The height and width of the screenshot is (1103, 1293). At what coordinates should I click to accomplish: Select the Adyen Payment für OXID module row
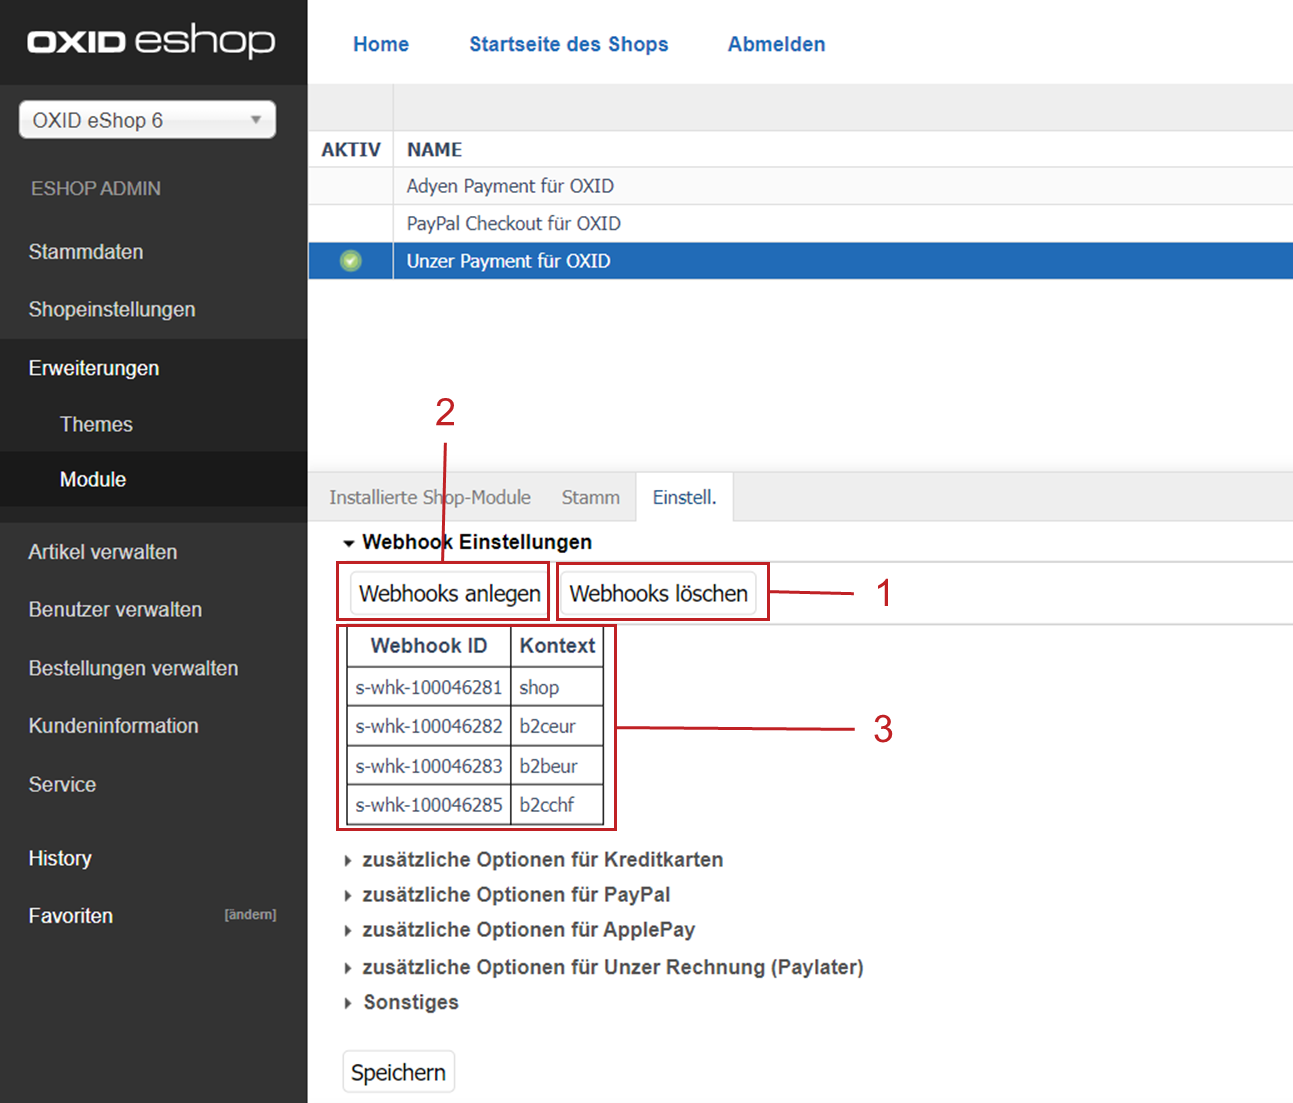click(800, 186)
